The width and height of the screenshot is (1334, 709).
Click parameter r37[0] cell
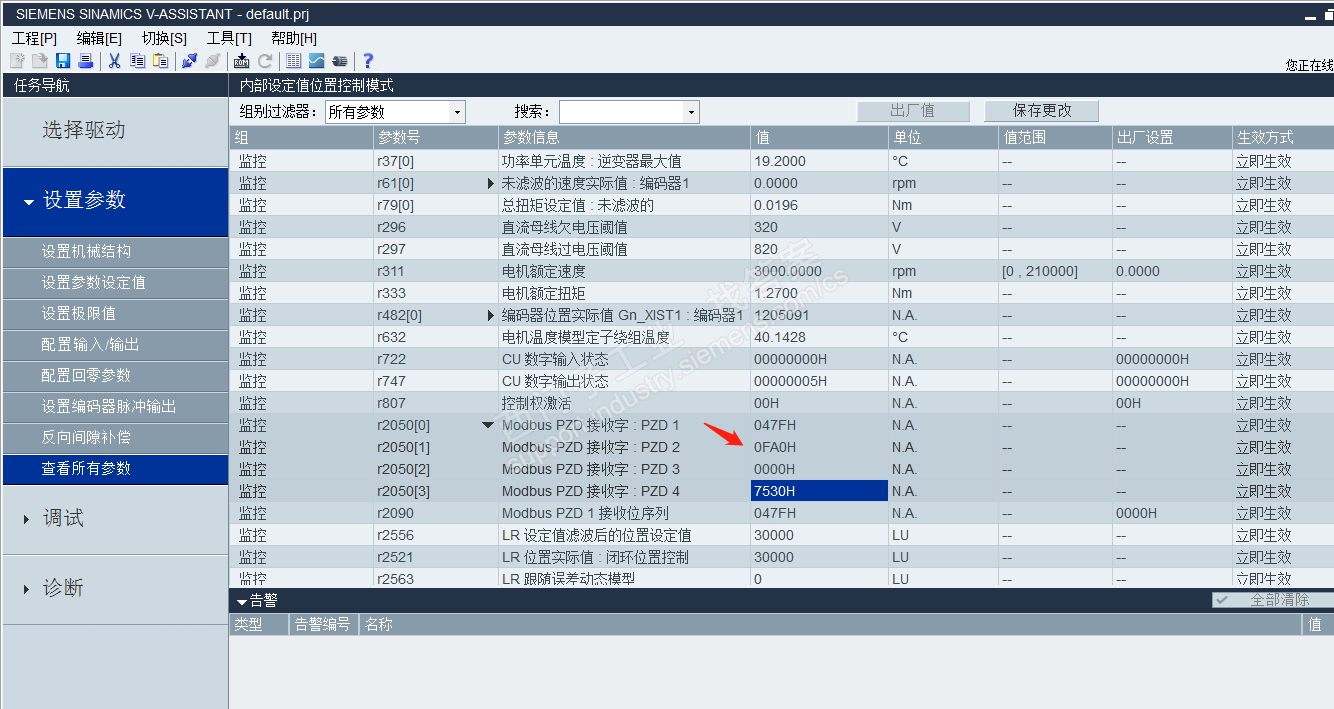[436, 161]
